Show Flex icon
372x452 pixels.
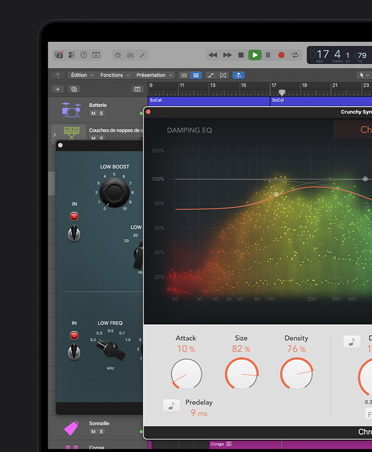click(223, 75)
